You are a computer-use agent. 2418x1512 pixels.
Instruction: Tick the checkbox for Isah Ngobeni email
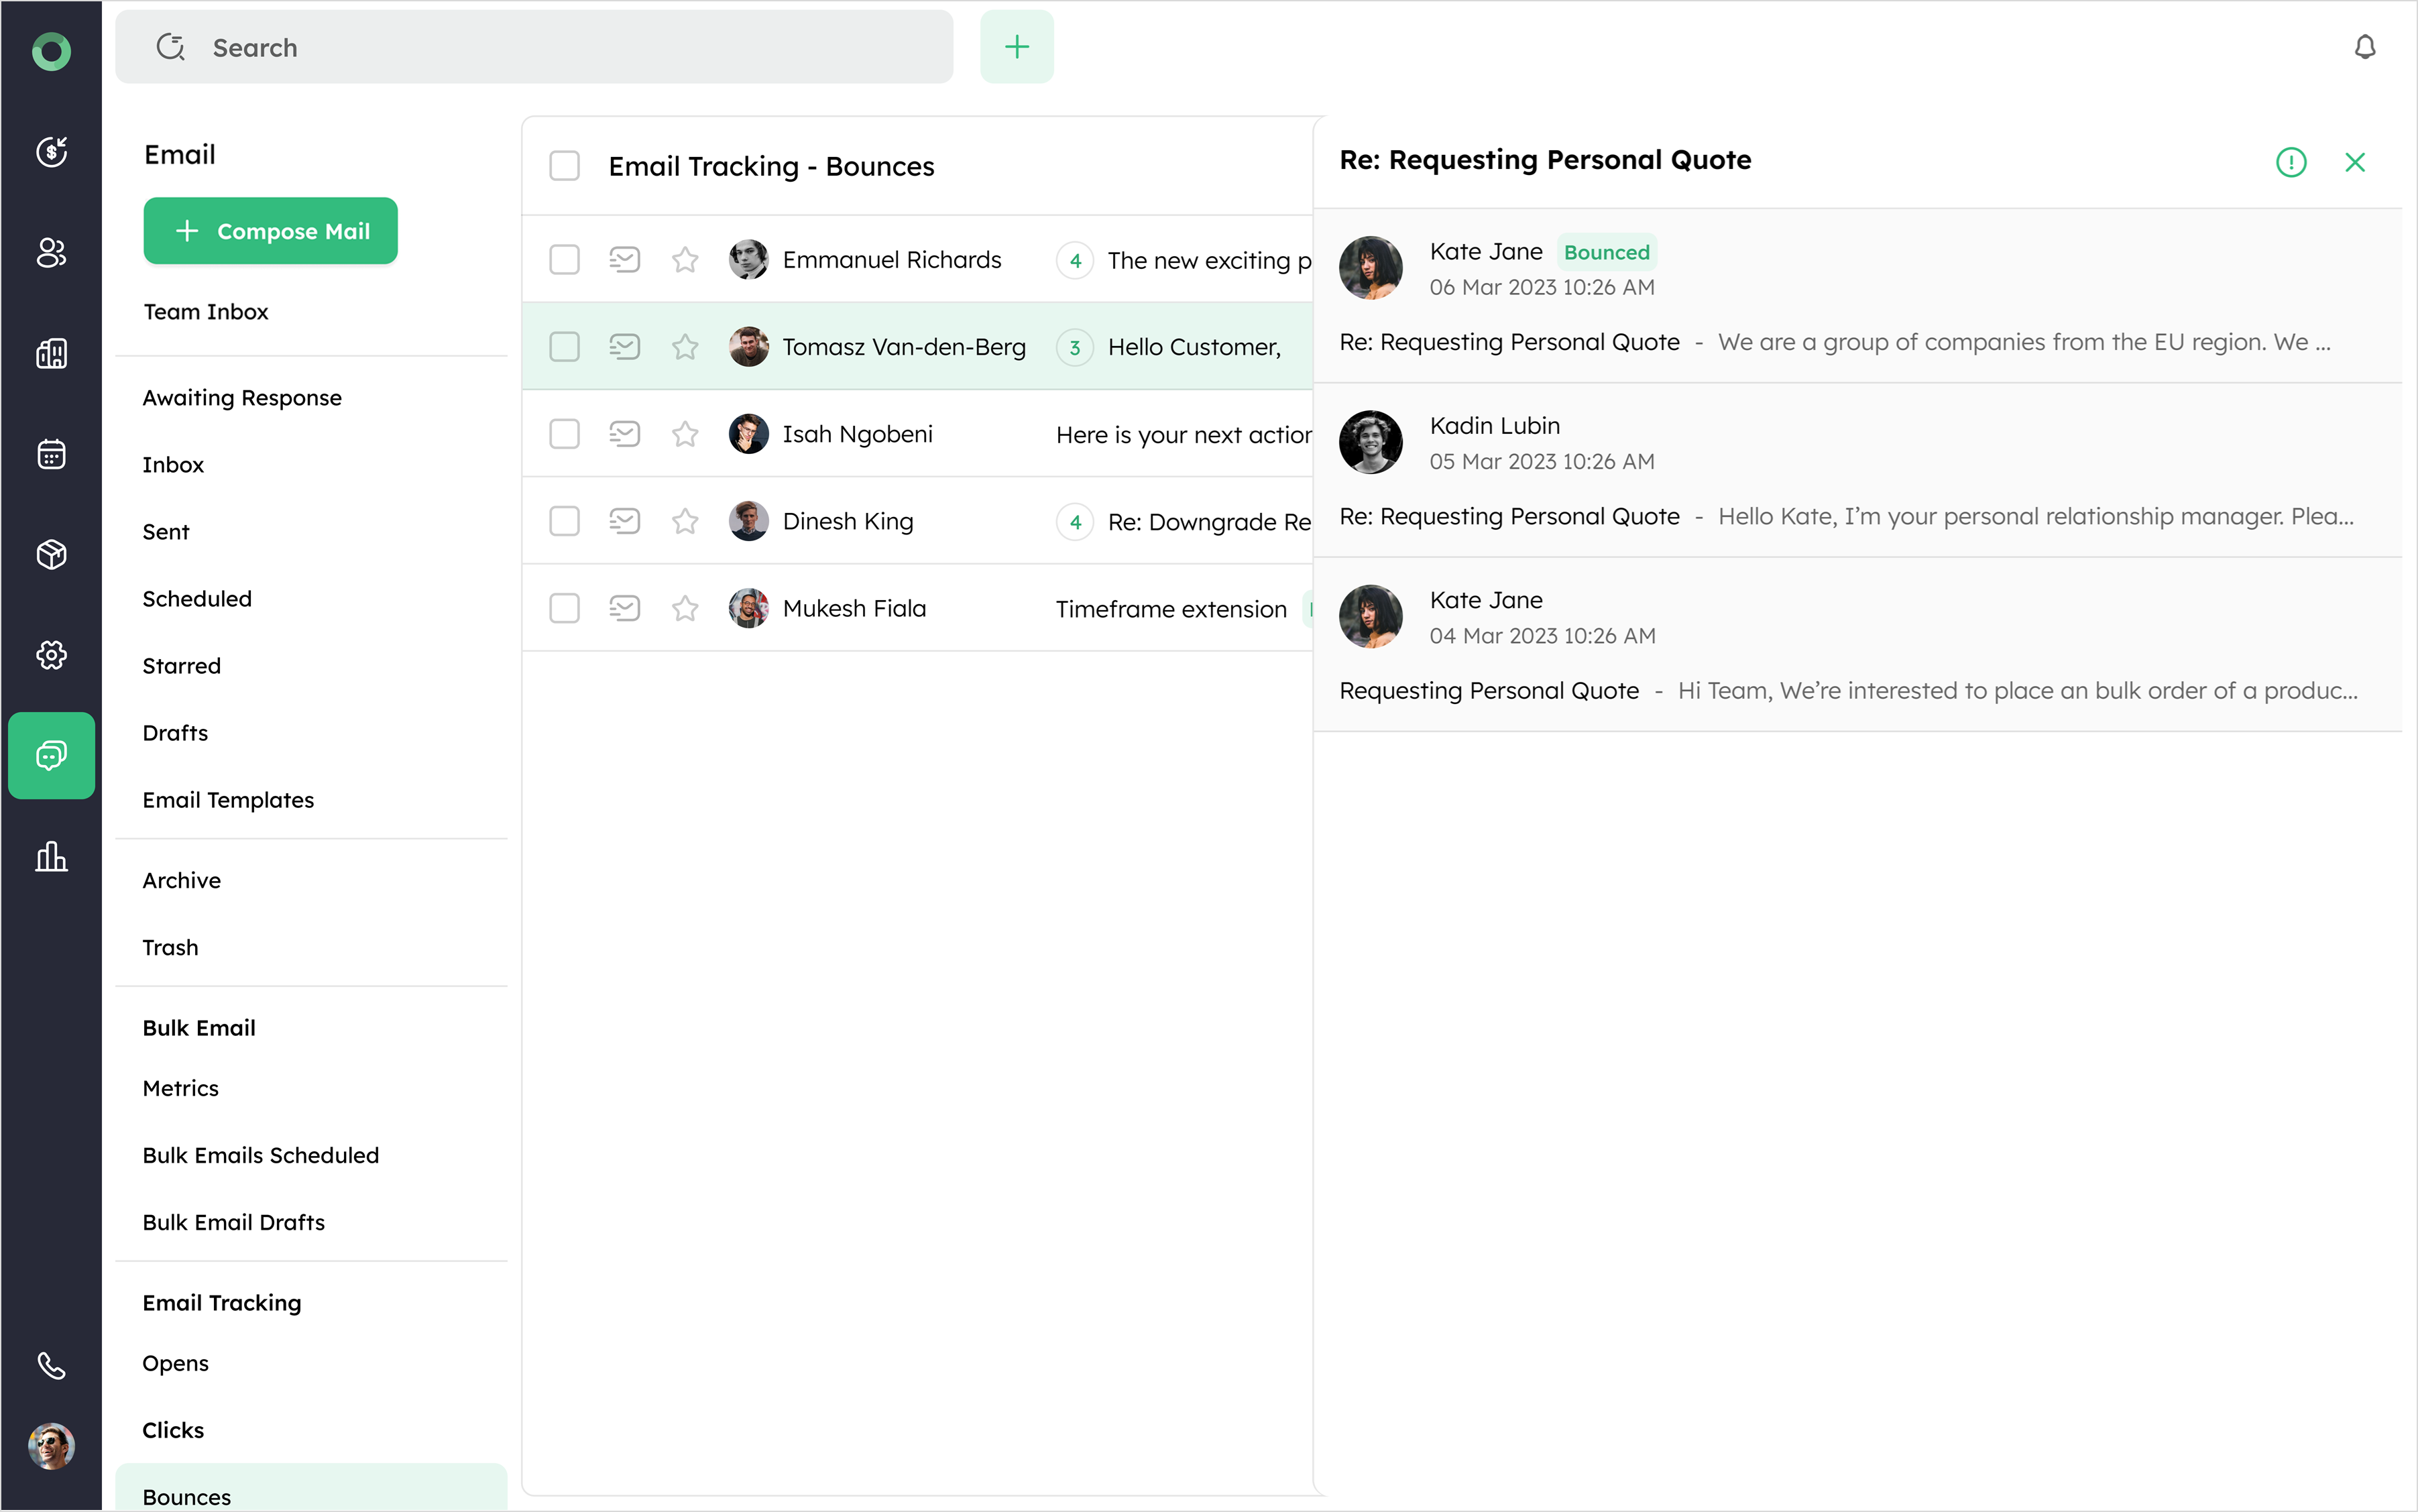point(564,434)
